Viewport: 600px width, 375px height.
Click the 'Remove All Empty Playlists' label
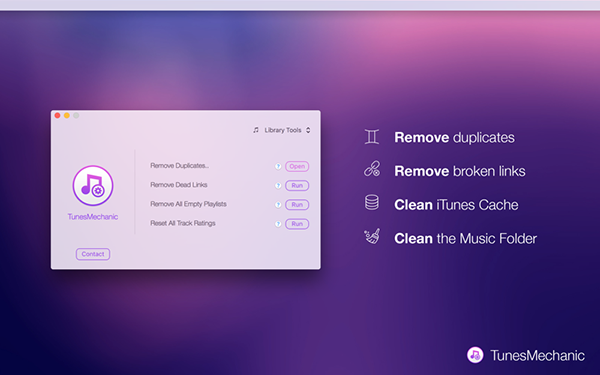(188, 204)
